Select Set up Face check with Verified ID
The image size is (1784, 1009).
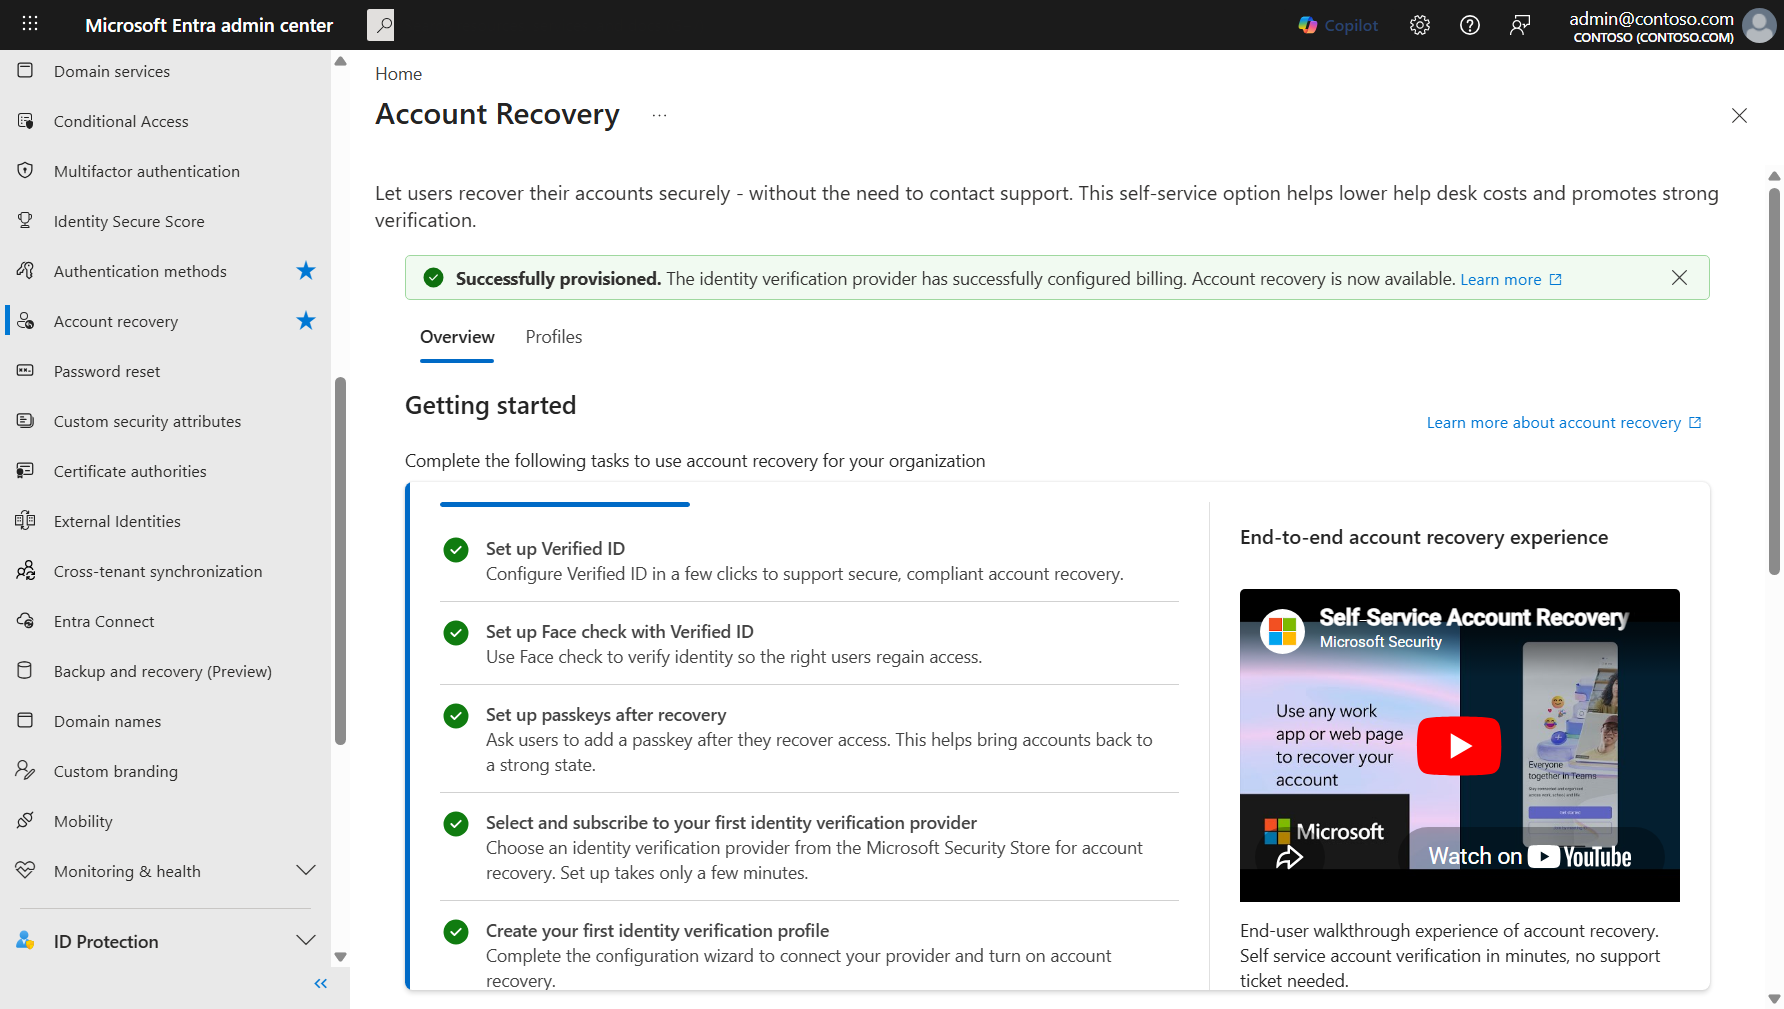[x=809, y=644]
